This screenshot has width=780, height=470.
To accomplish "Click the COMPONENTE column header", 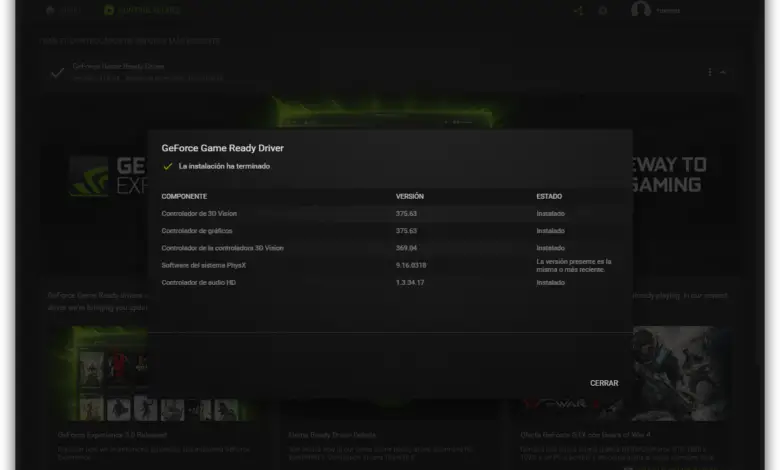I will click(184, 196).
